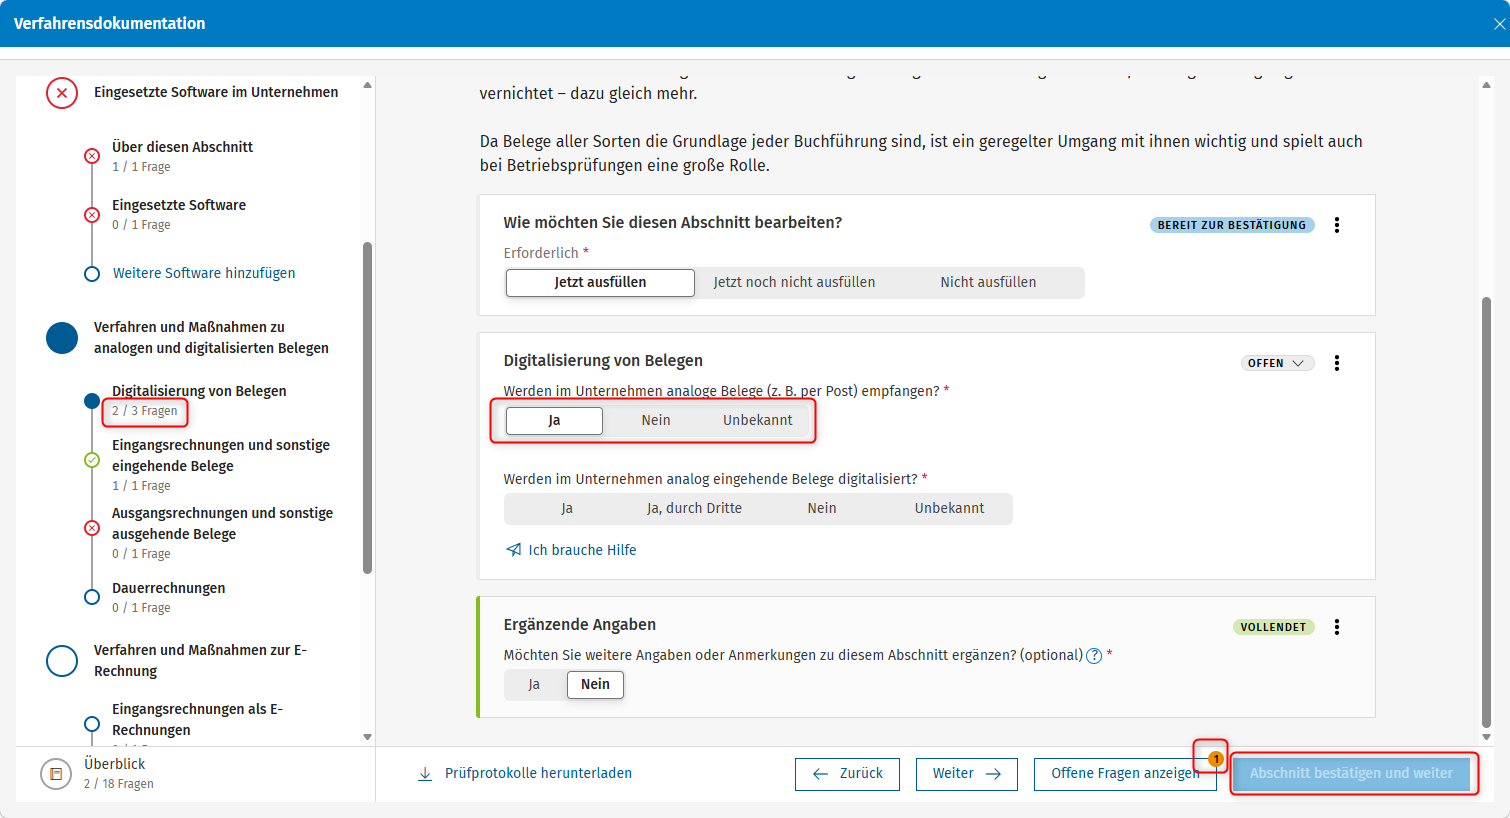The image size is (1510, 818).
Task: Go back with the Zurück button
Action: pyautogui.click(x=847, y=774)
